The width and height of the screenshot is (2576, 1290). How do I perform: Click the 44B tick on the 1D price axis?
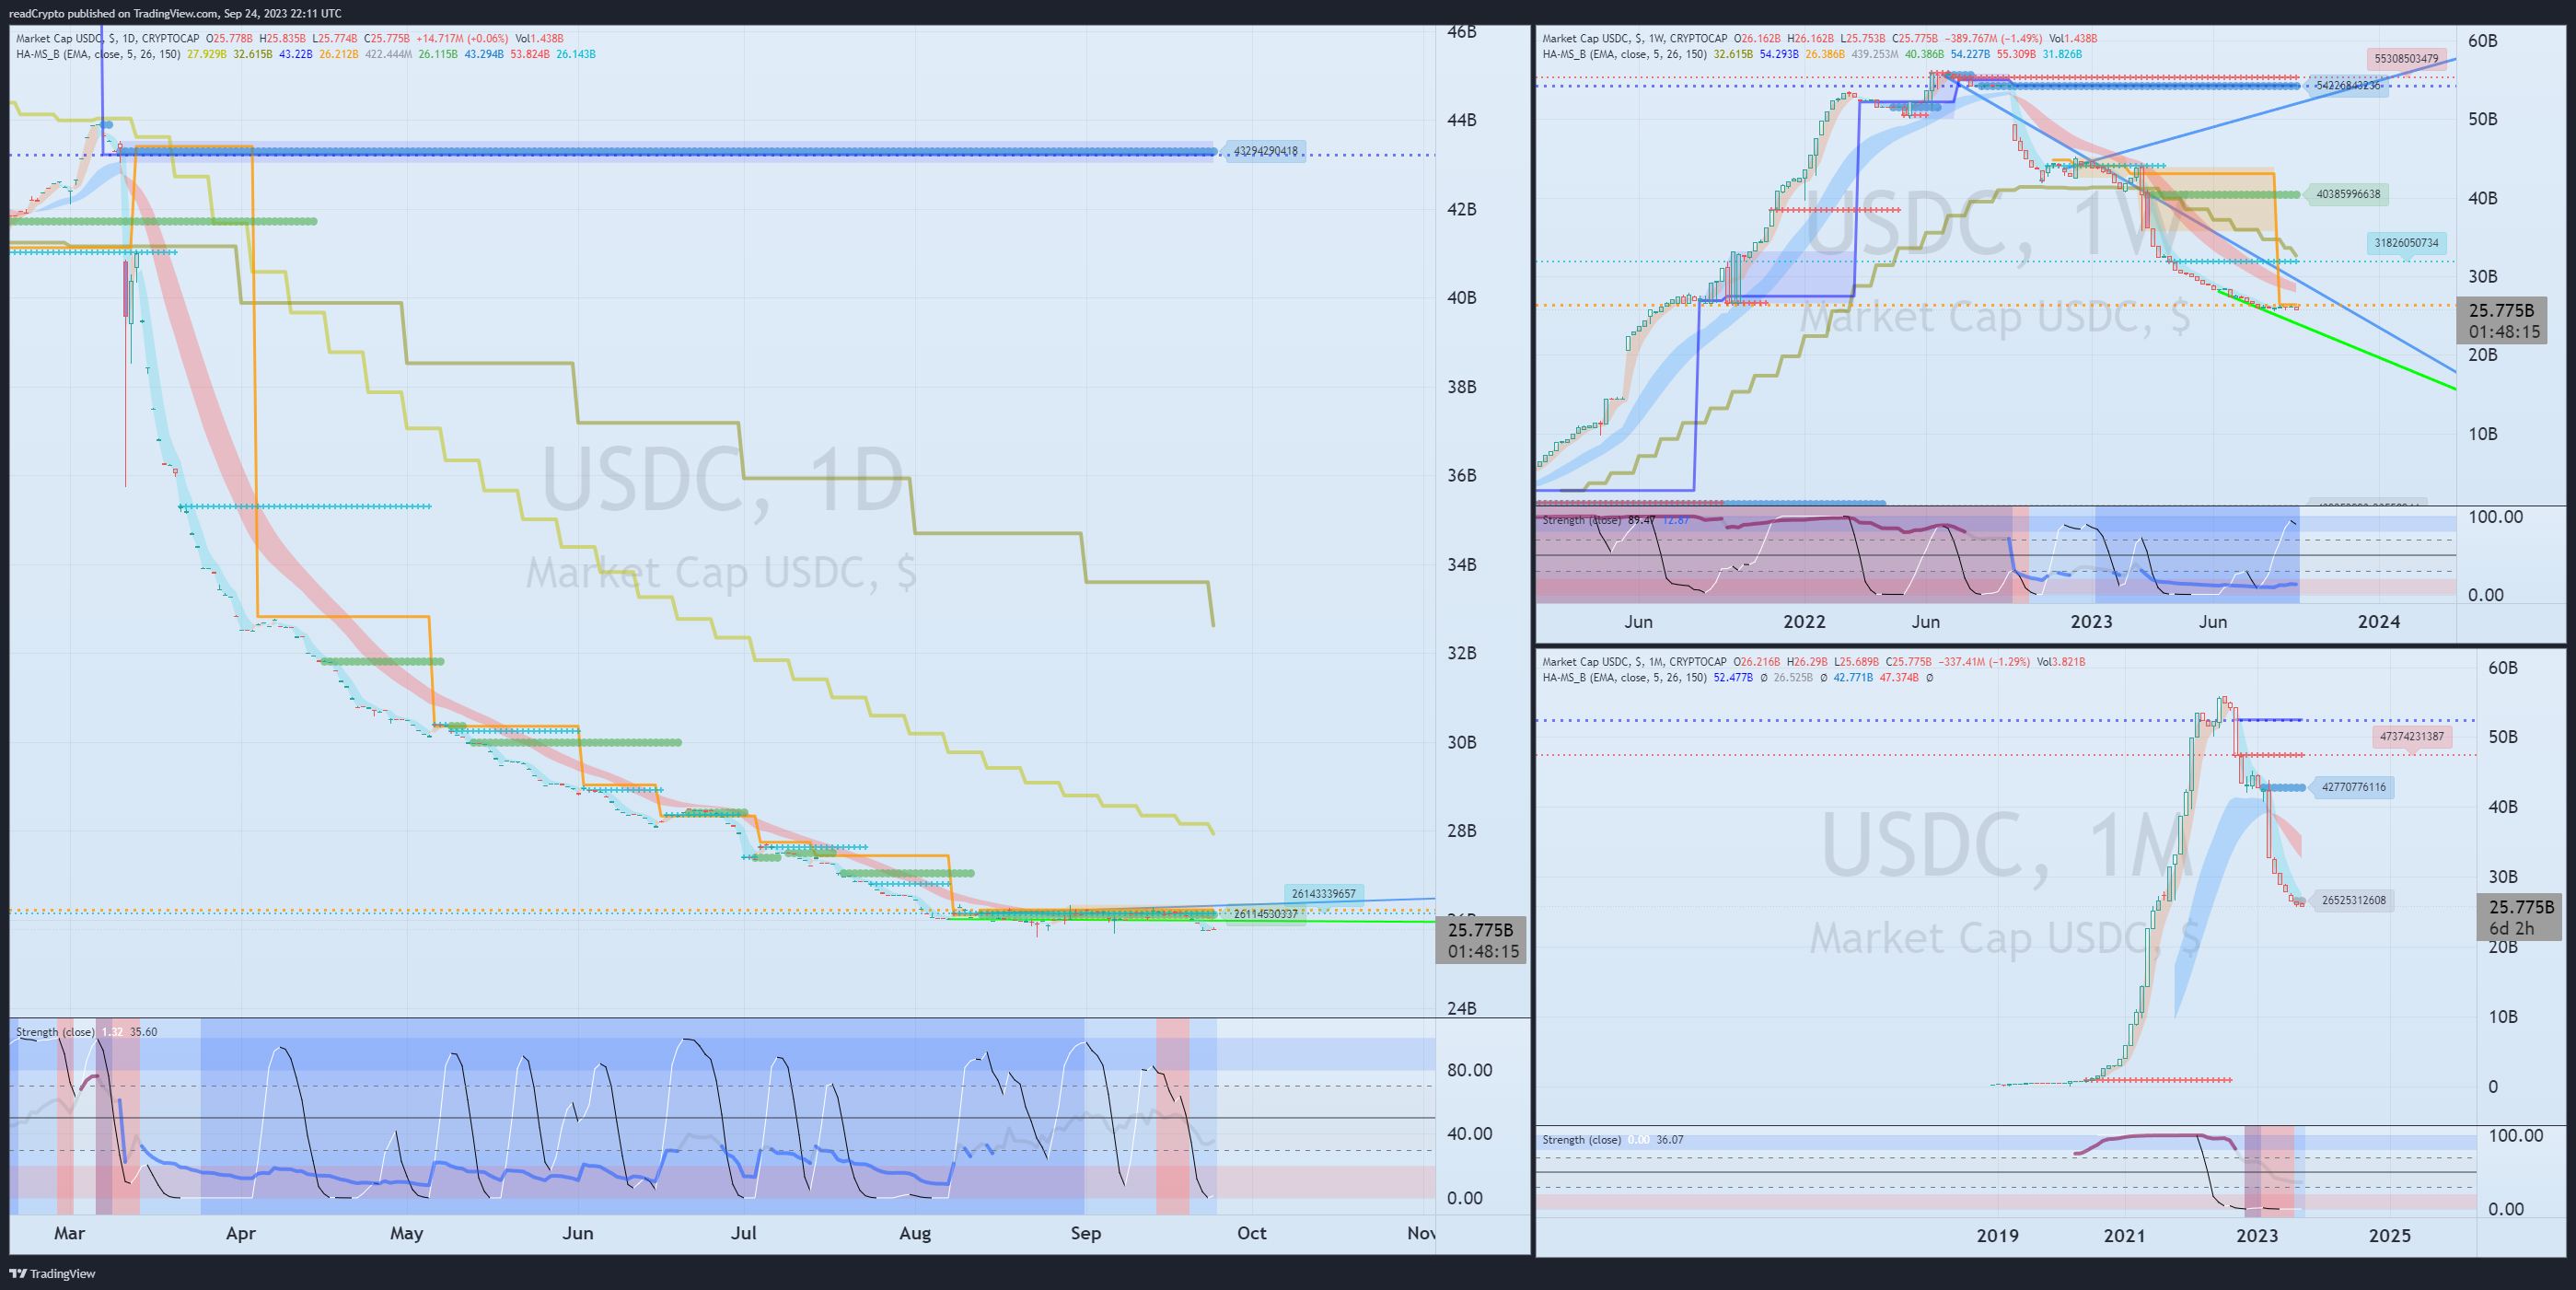click(x=1461, y=120)
